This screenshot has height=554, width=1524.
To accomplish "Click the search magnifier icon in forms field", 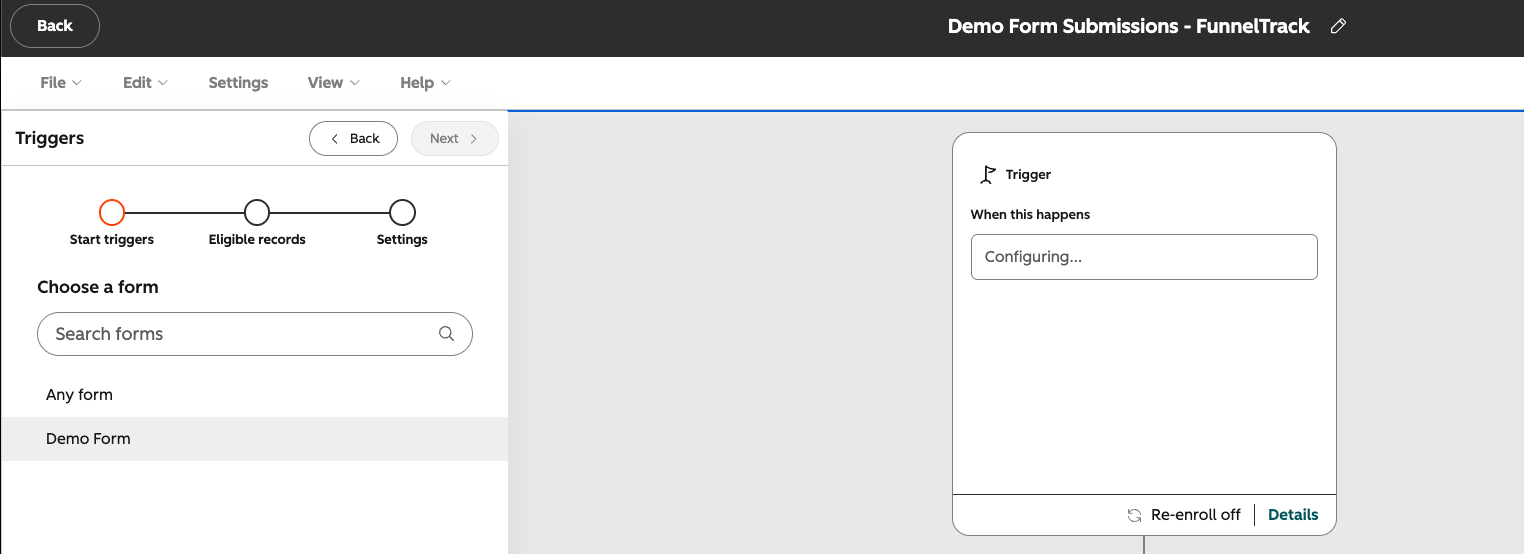I will point(447,334).
